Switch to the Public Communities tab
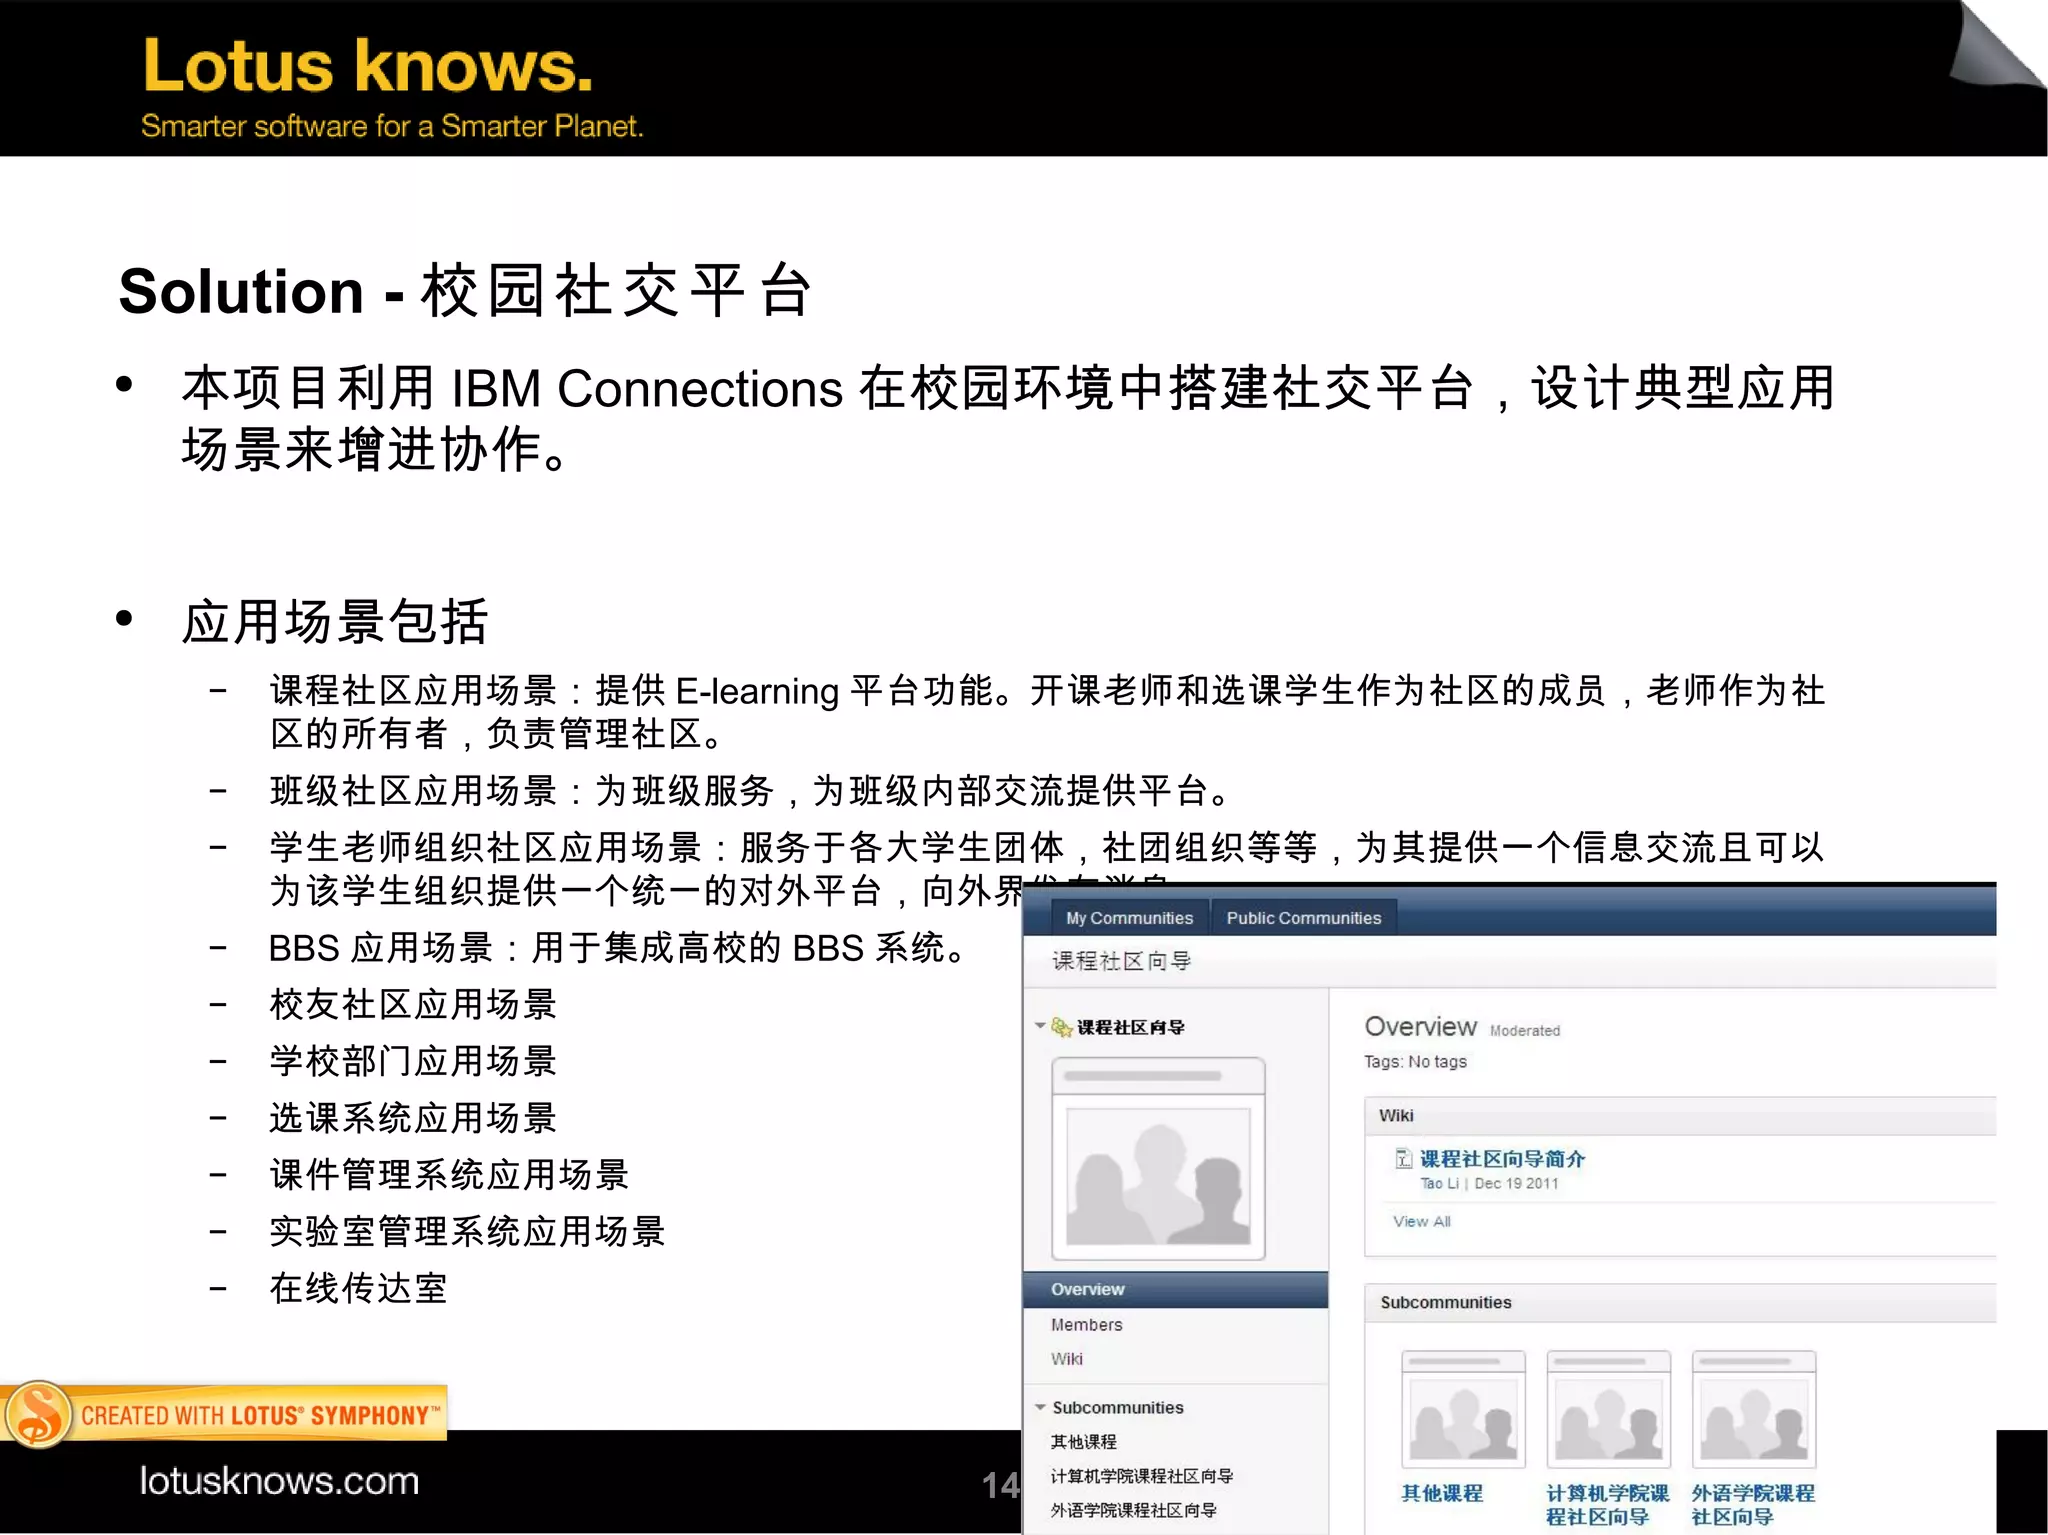 point(1303,918)
